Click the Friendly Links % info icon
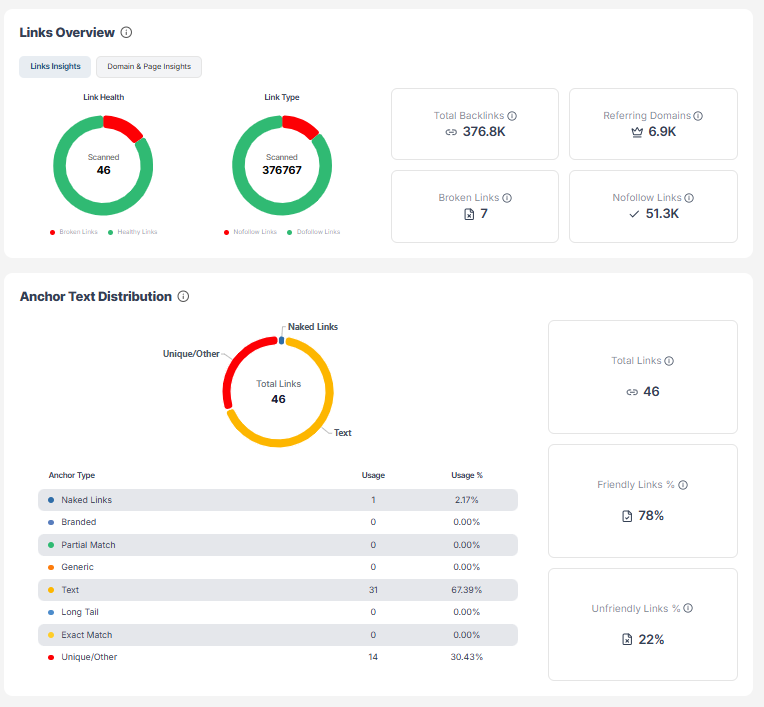Viewport: 764px width, 707px height. tap(683, 485)
